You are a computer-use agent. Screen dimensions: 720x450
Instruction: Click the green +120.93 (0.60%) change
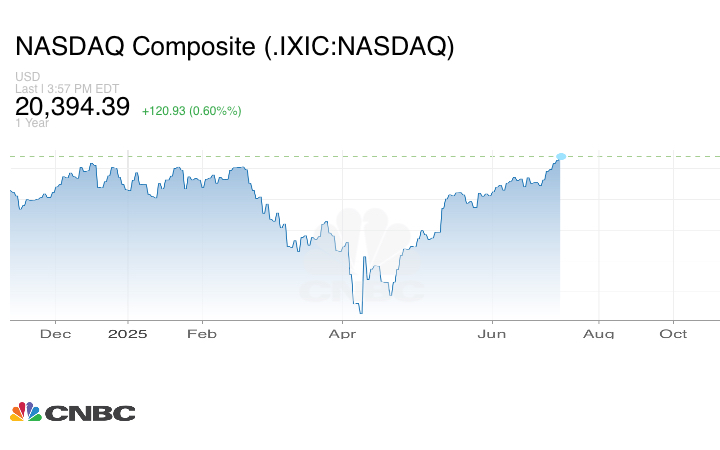click(191, 110)
